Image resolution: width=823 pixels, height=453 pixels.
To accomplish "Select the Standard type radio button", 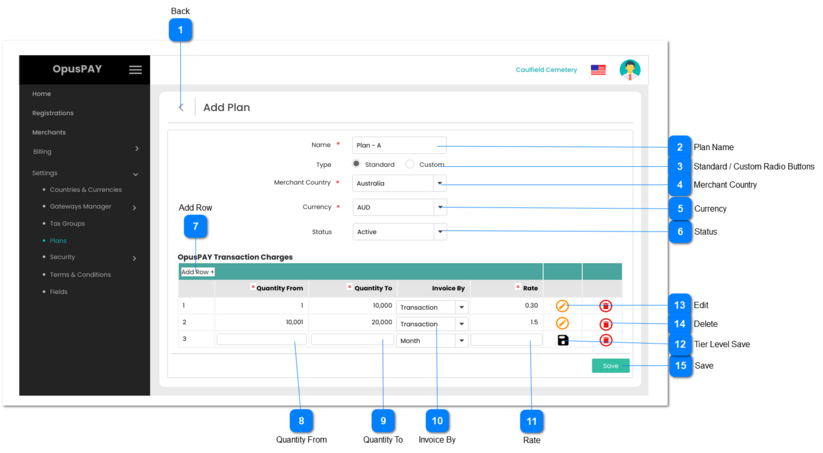I will 356,164.
